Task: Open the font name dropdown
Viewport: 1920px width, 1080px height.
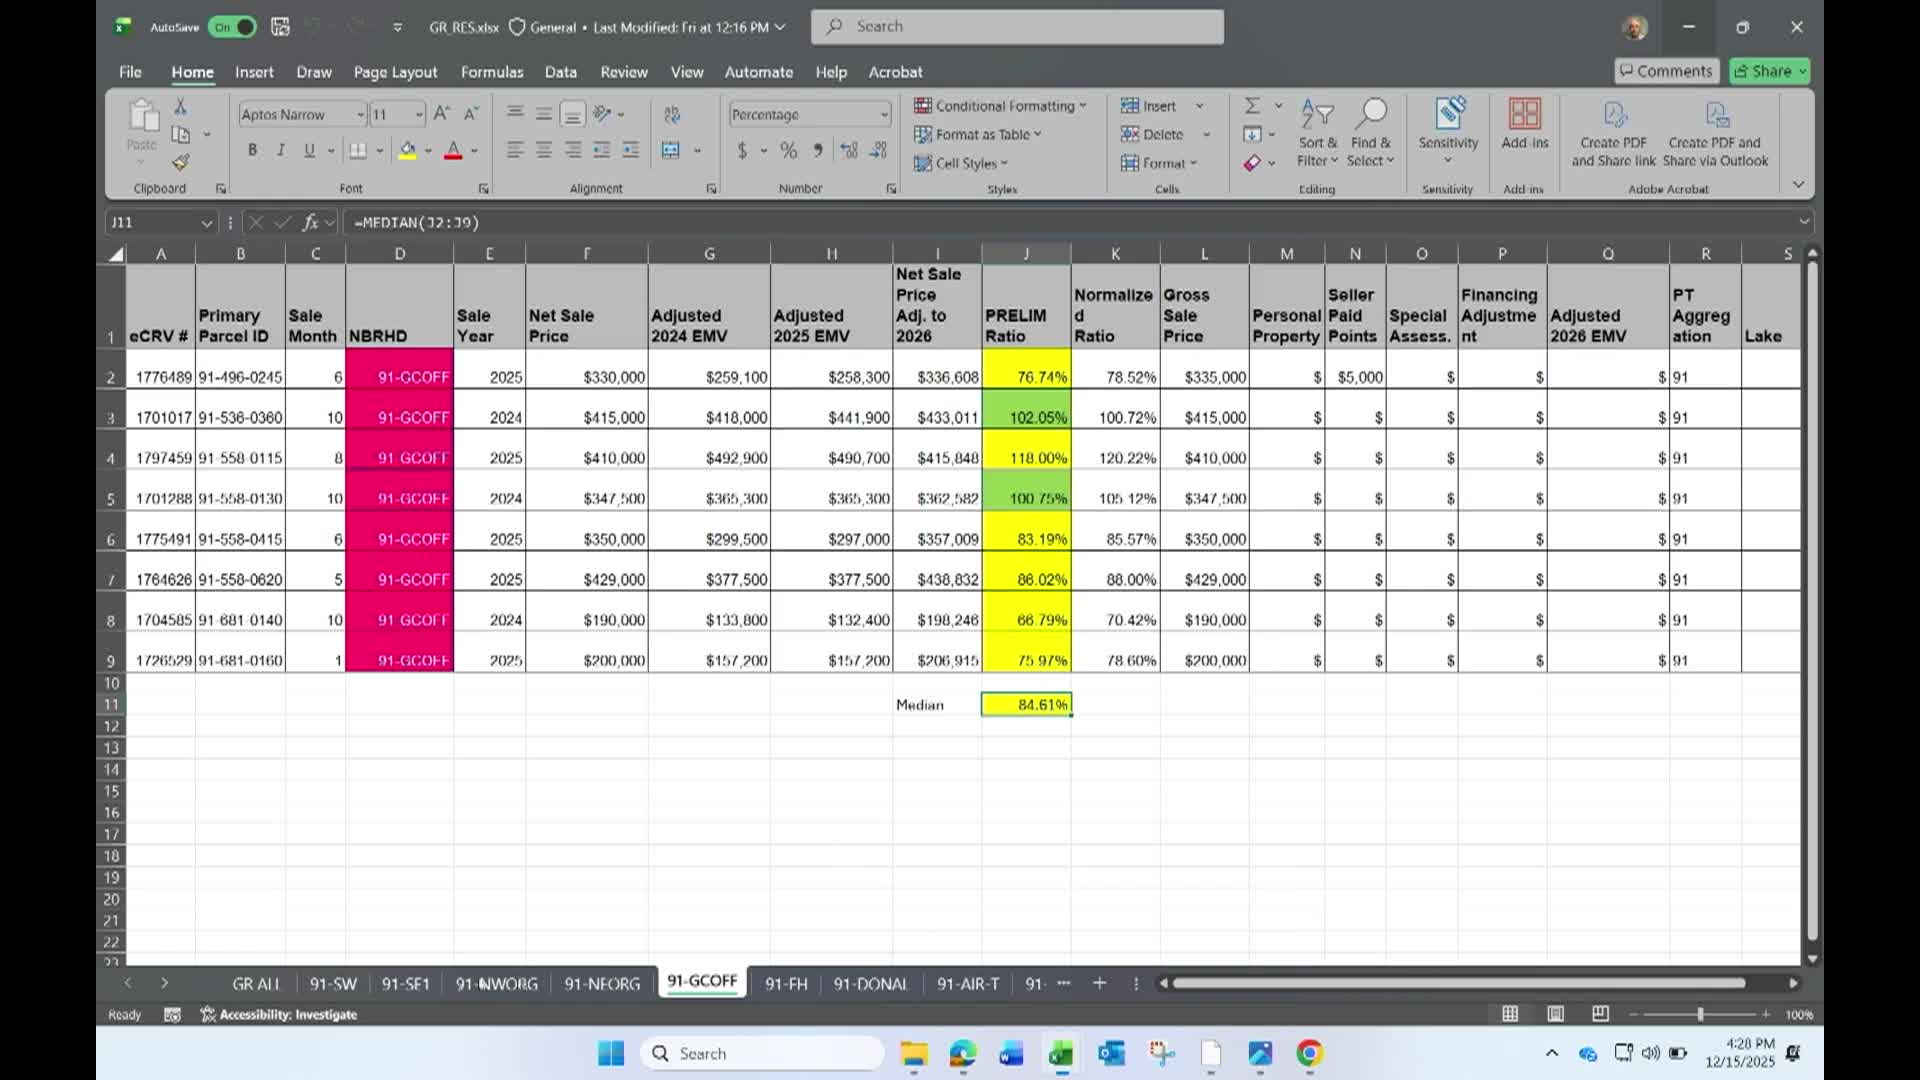Action: tap(360, 114)
